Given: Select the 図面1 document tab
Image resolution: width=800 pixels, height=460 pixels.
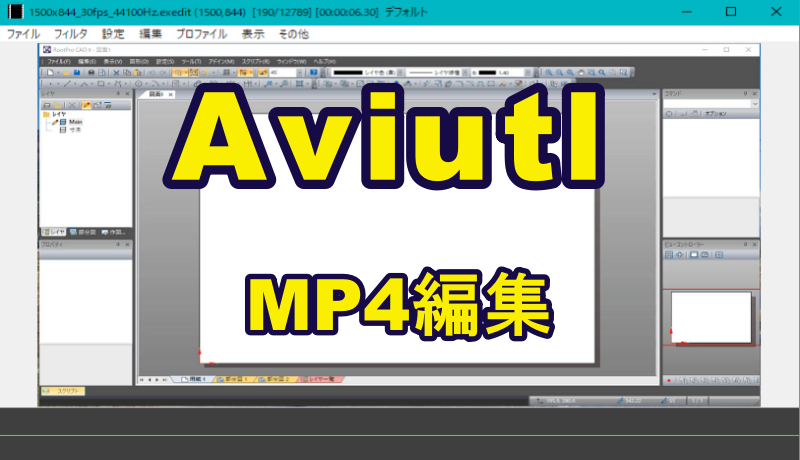Looking at the screenshot, I should (155, 93).
